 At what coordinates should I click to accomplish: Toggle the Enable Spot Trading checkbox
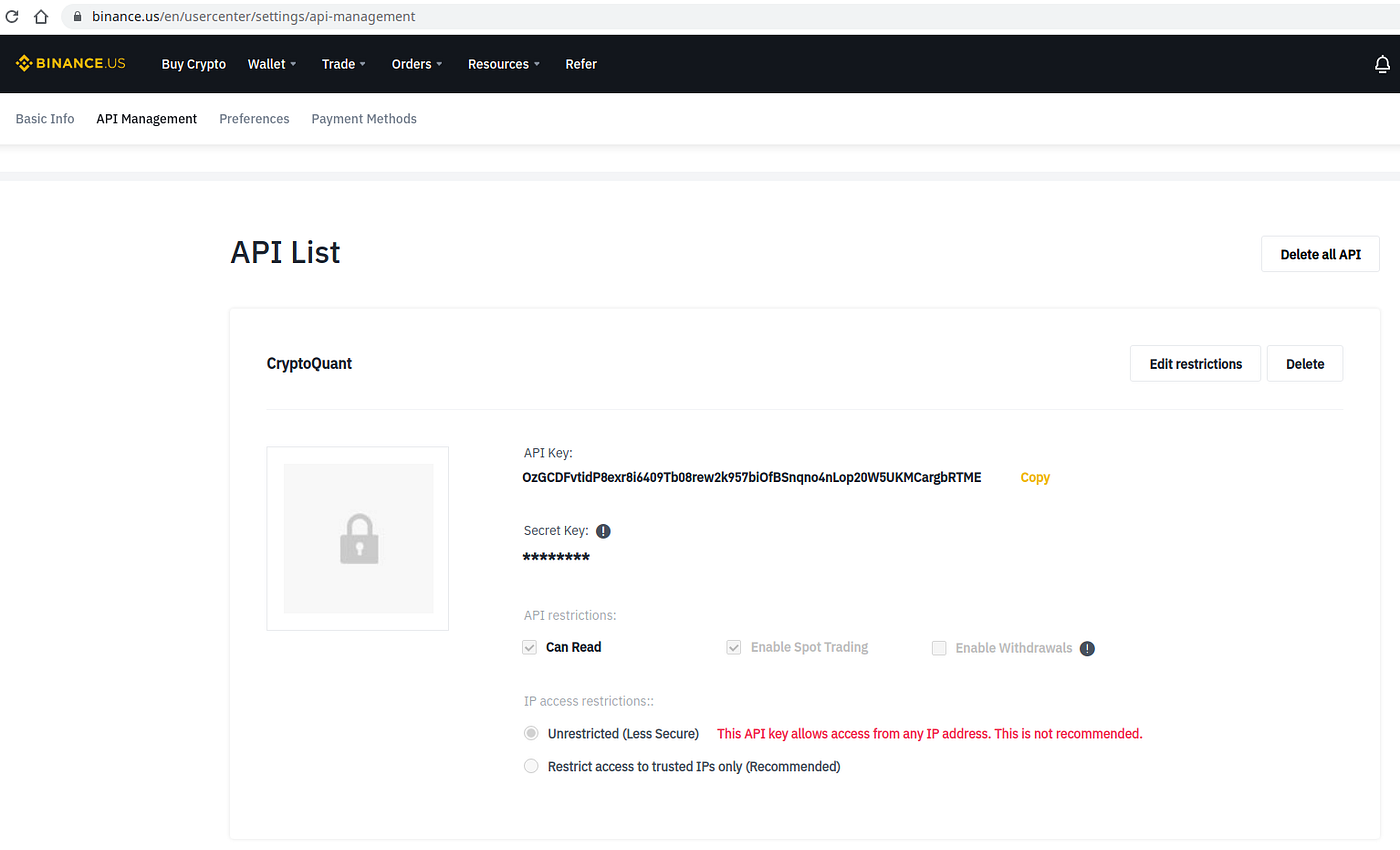(734, 647)
